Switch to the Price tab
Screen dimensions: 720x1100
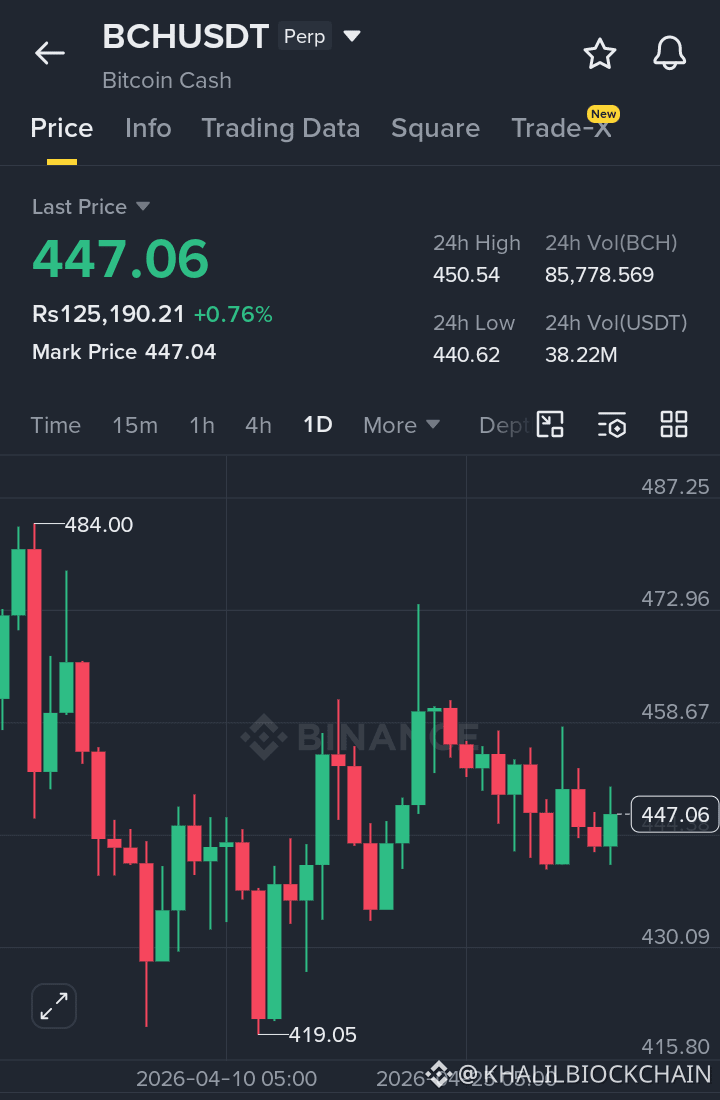pos(62,128)
